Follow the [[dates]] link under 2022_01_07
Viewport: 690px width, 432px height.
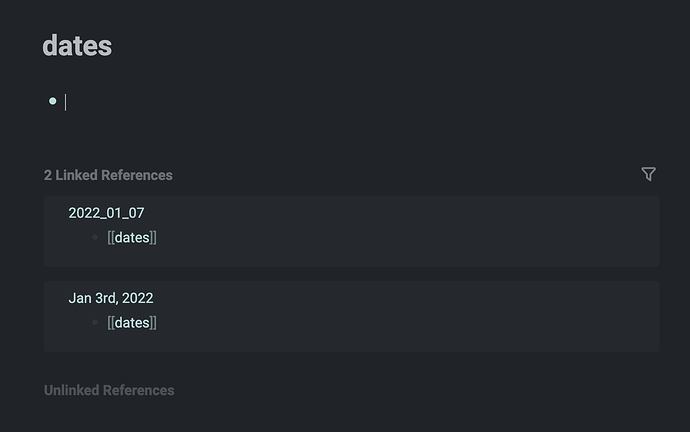coord(132,238)
